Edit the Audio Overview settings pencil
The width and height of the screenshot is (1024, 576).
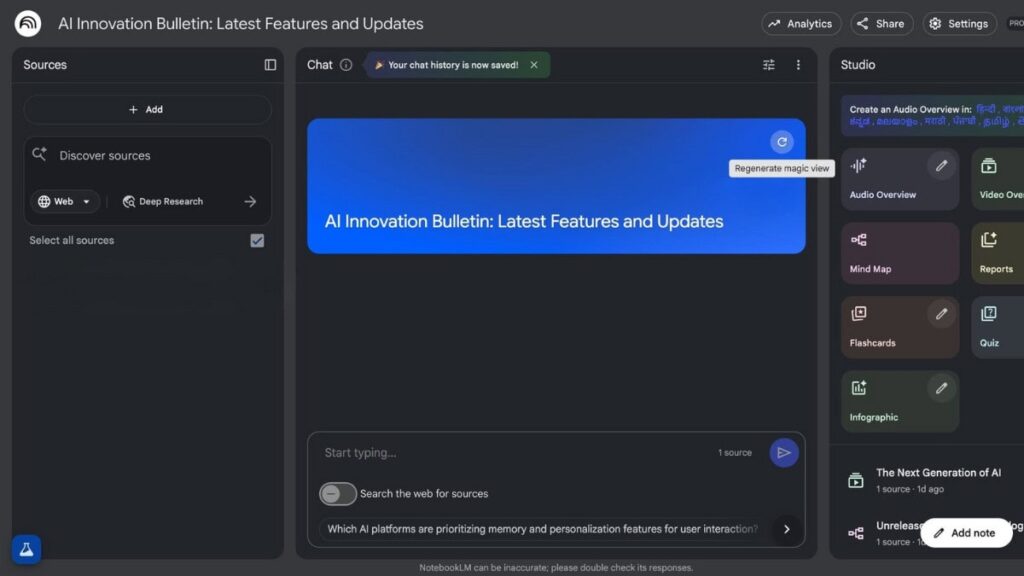[x=941, y=166]
